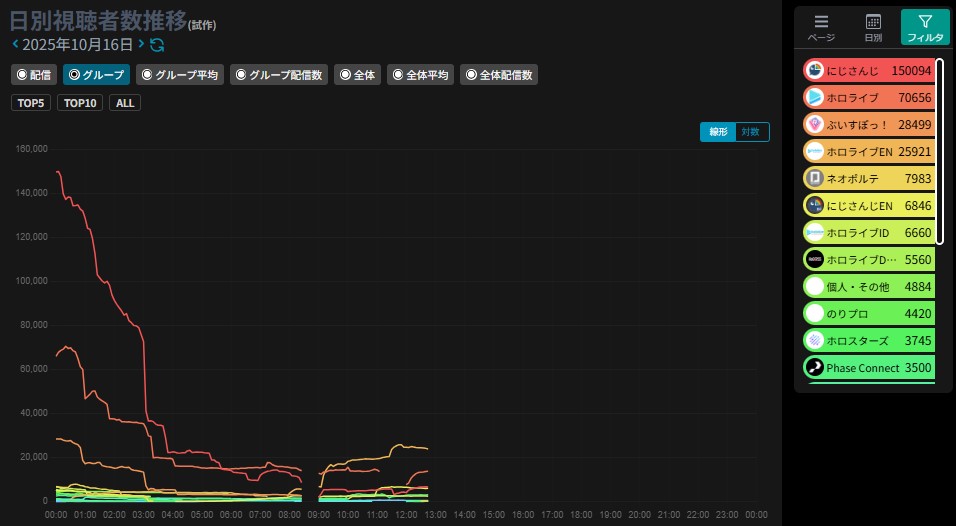Viewport: 956px width, 526px height.
Task: Click the ぶいすぽっ！ group icon
Action: point(815,125)
